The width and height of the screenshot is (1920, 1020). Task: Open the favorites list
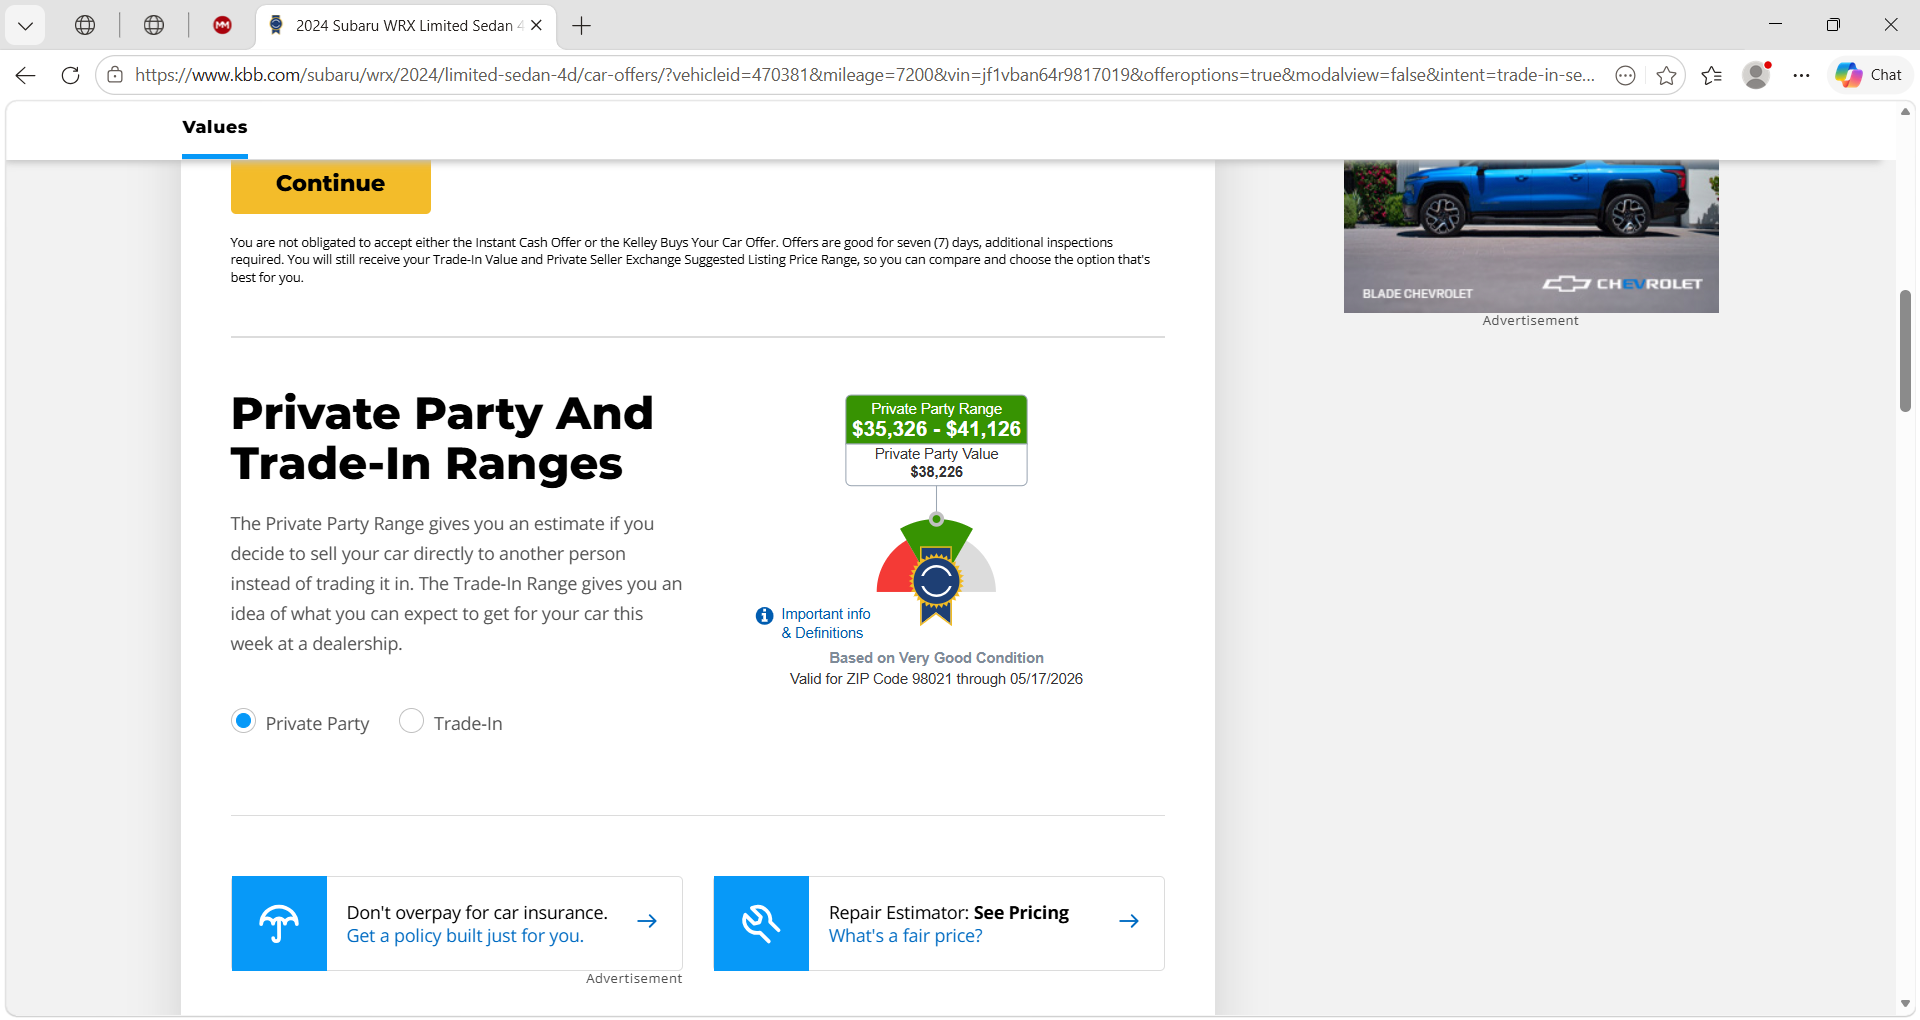click(1711, 75)
